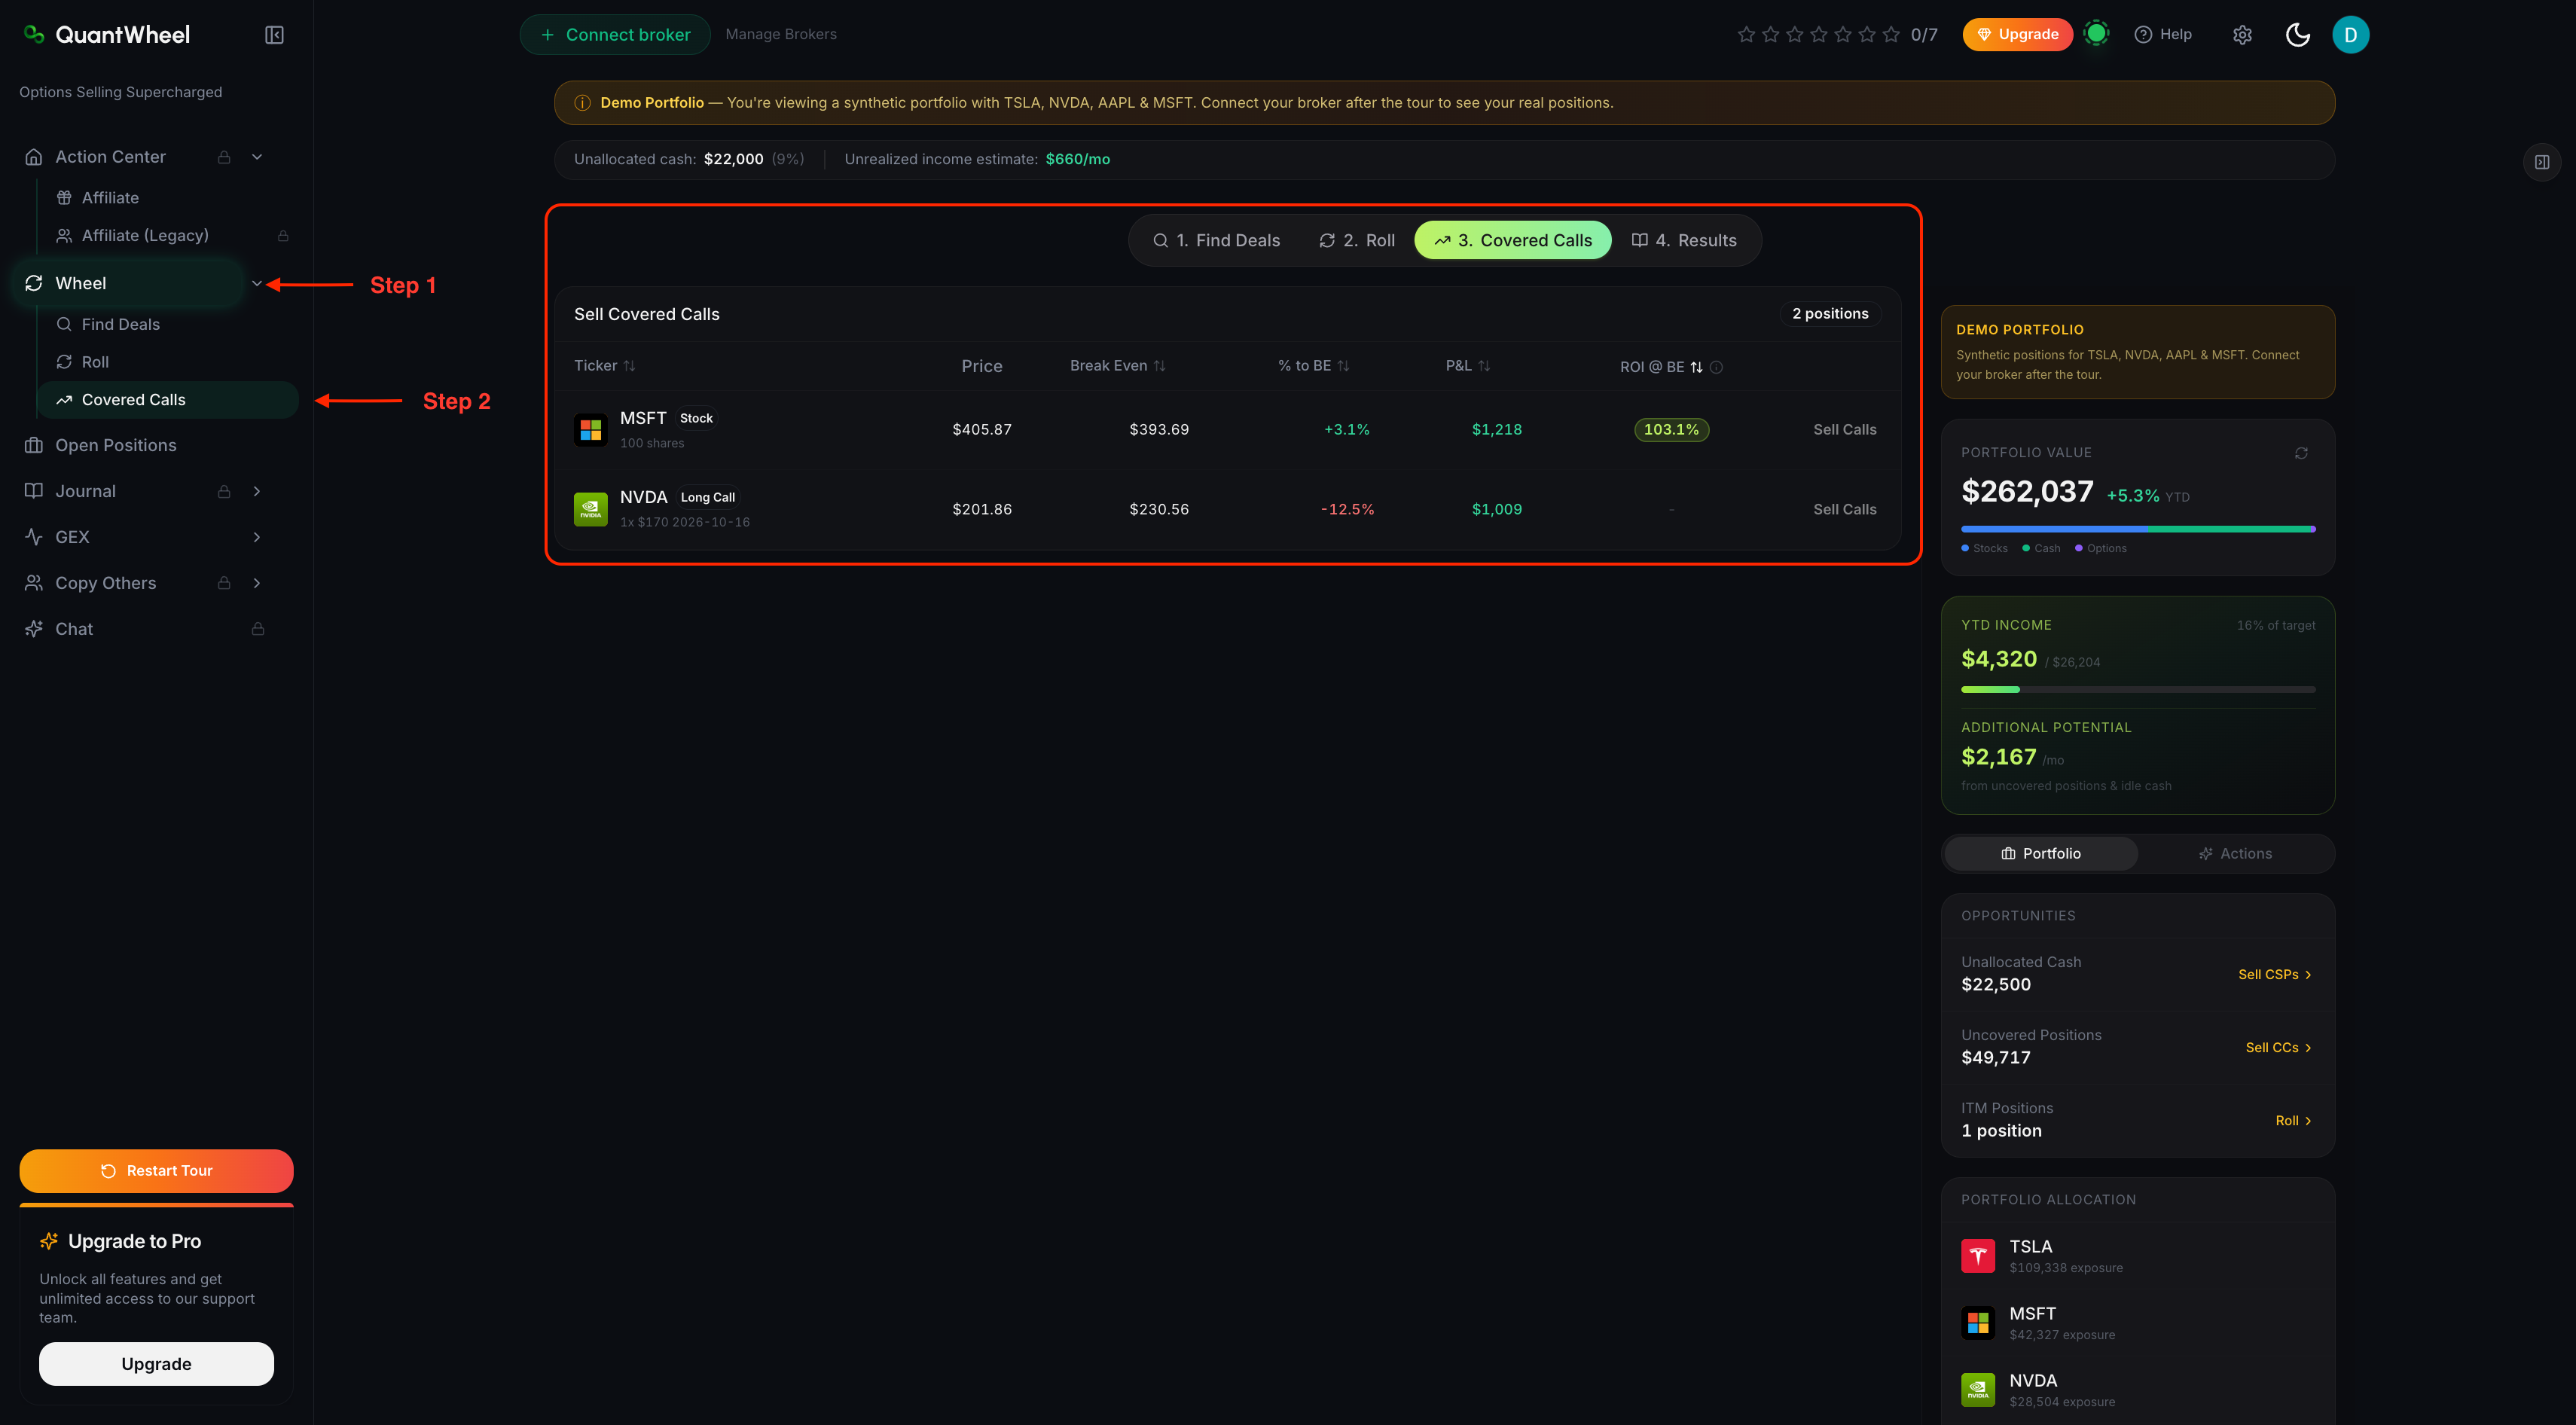Viewport: 2576px width, 1425px height.
Task: Click the NVDA logo in the table
Action: [590, 509]
